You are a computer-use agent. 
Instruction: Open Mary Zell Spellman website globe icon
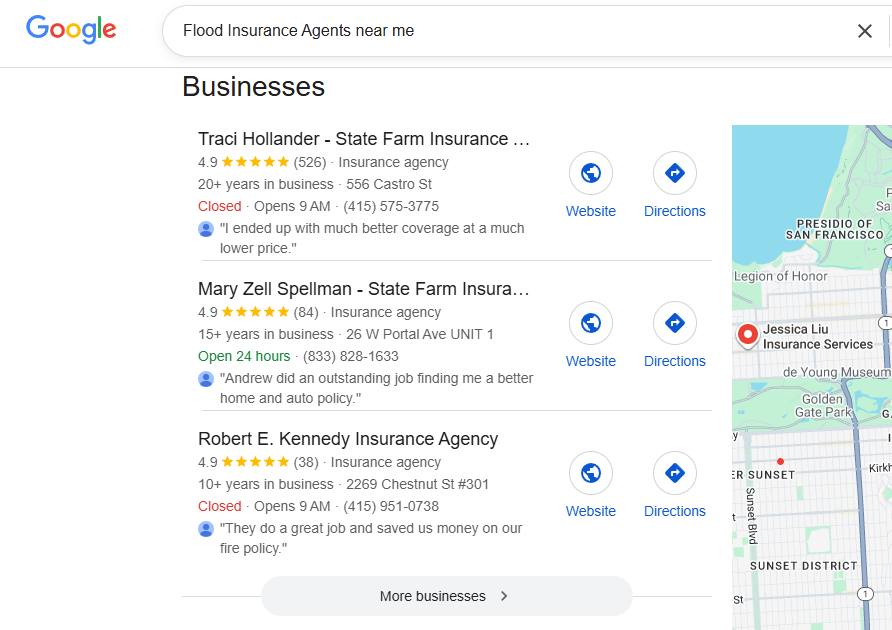point(591,323)
